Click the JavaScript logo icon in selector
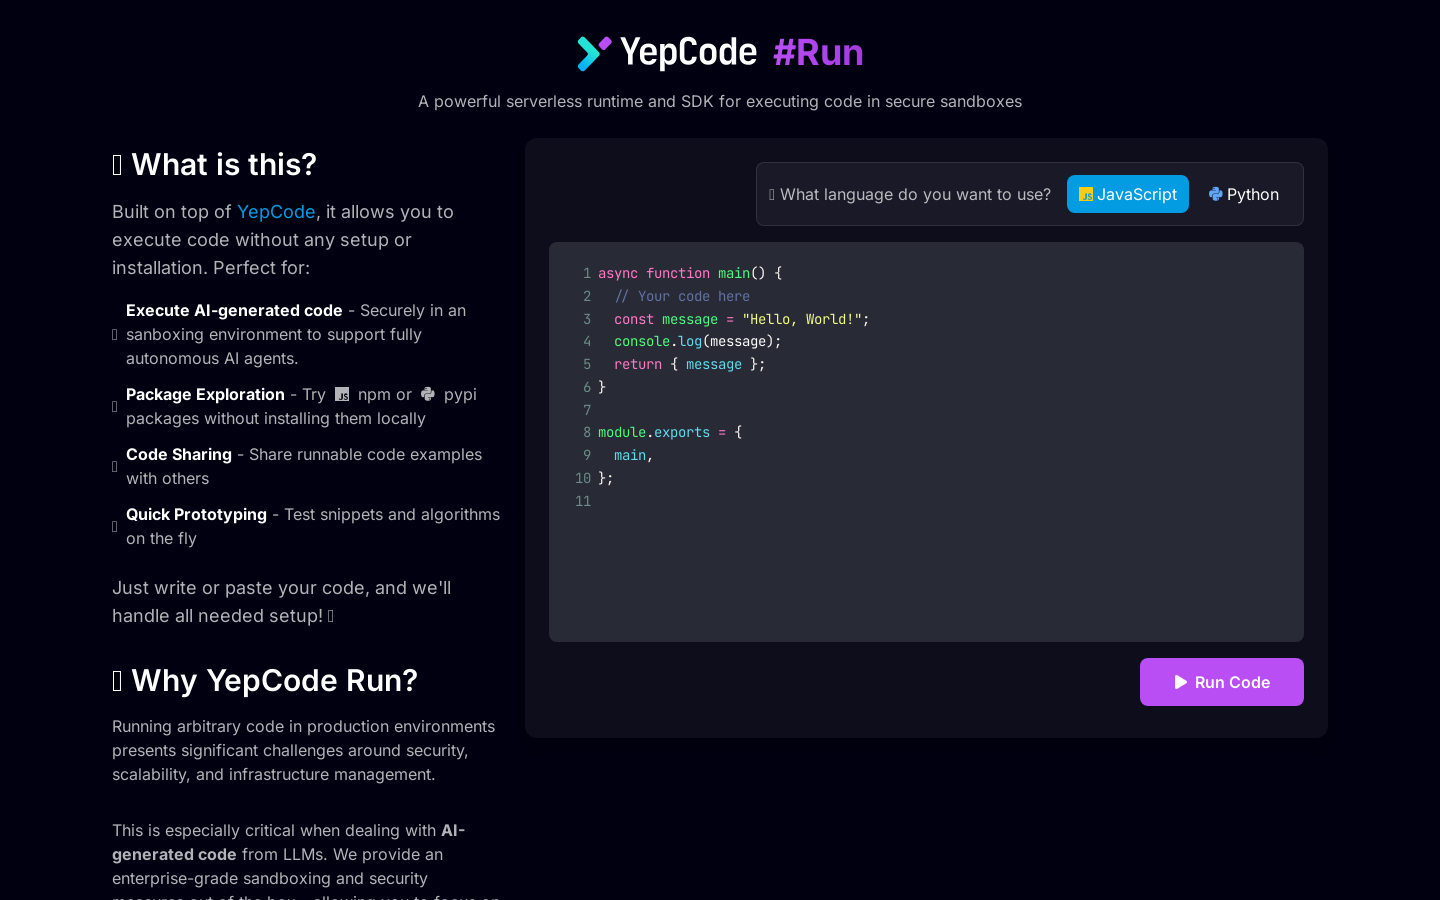 pyautogui.click(x=1086, y=194)
